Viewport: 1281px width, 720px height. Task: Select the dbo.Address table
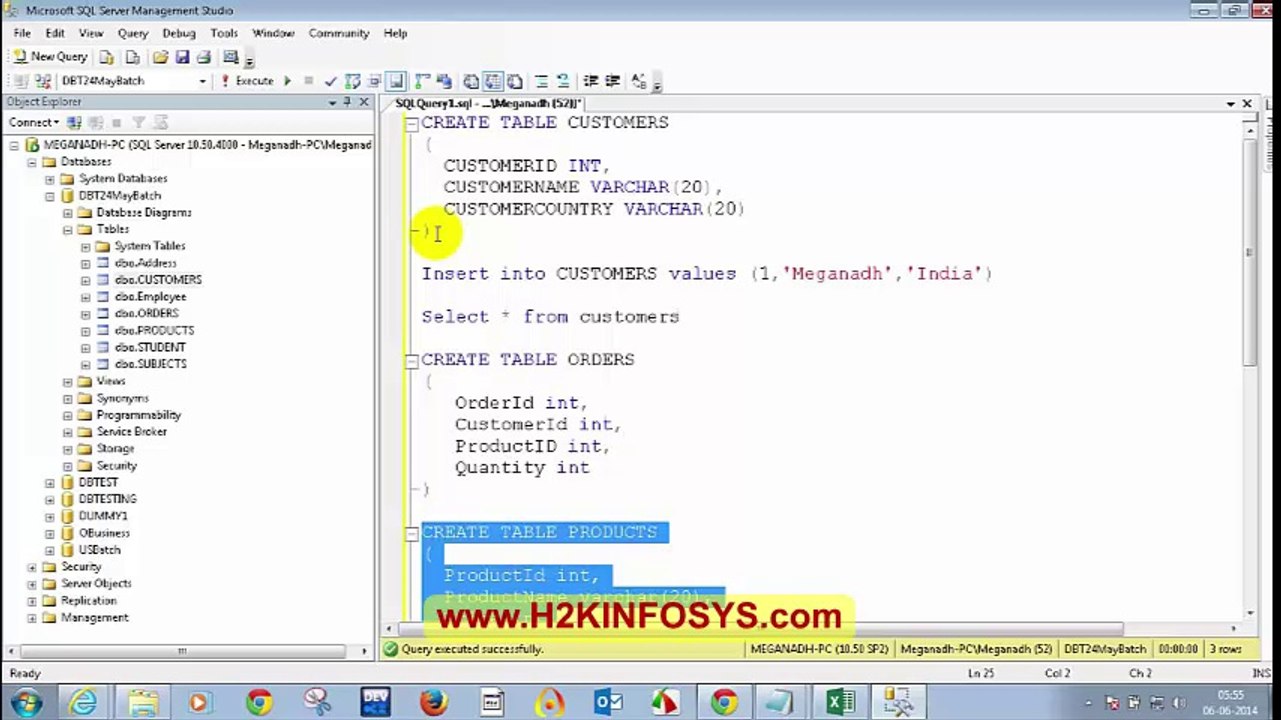145,263
